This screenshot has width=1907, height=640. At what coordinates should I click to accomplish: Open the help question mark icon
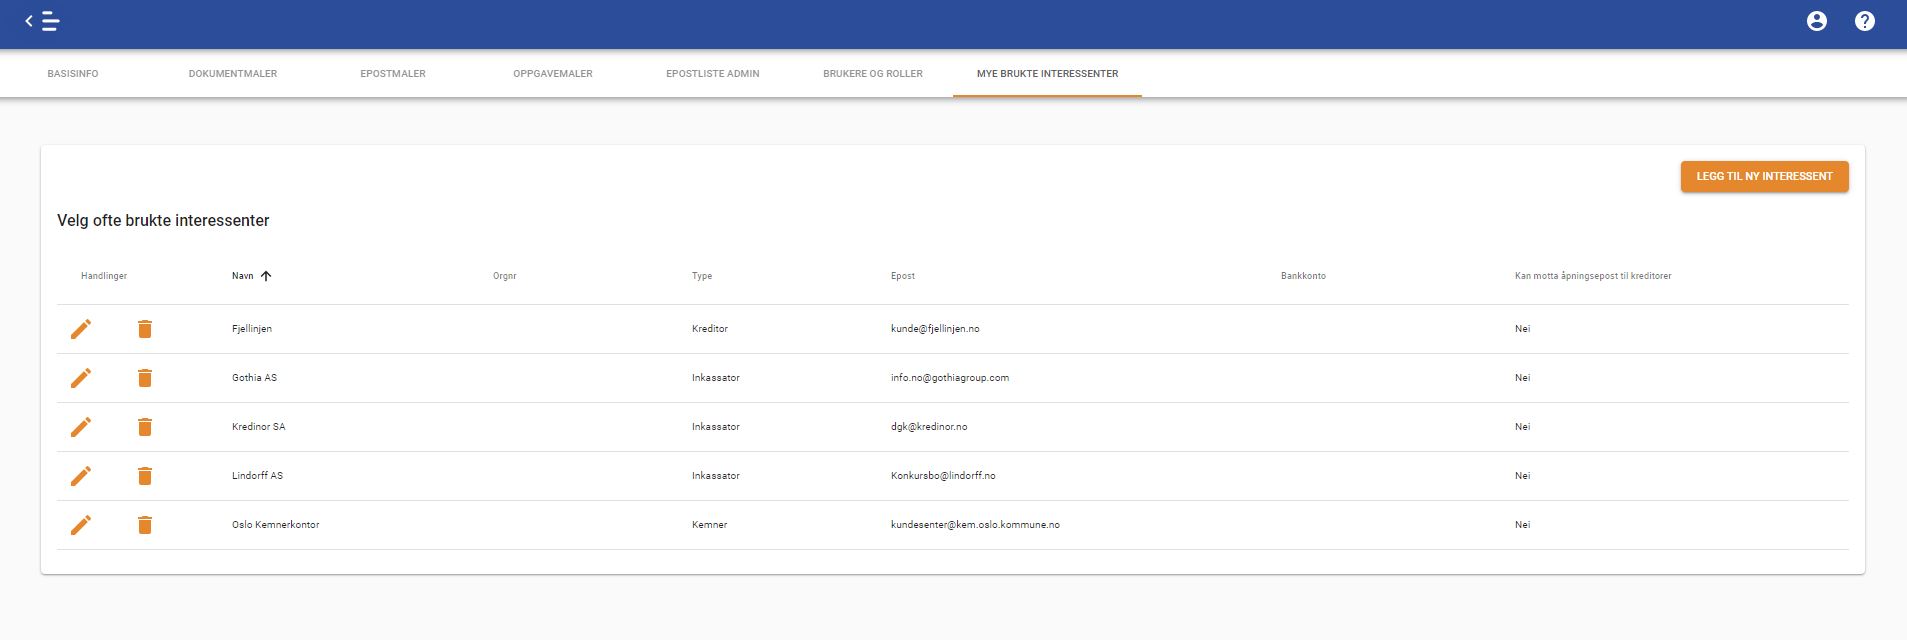point(1864,21)
